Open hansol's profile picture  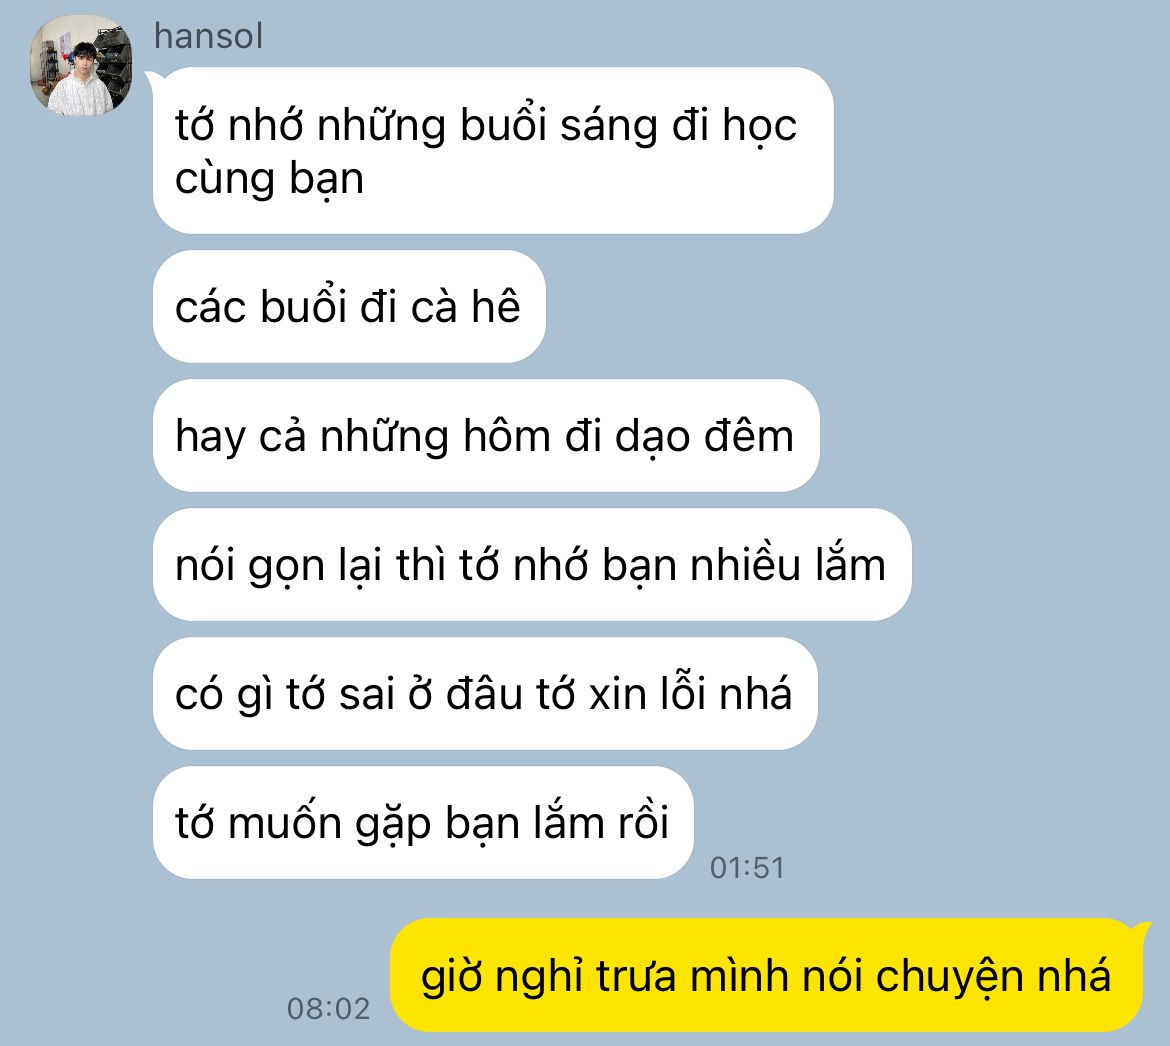pos(81,65)
